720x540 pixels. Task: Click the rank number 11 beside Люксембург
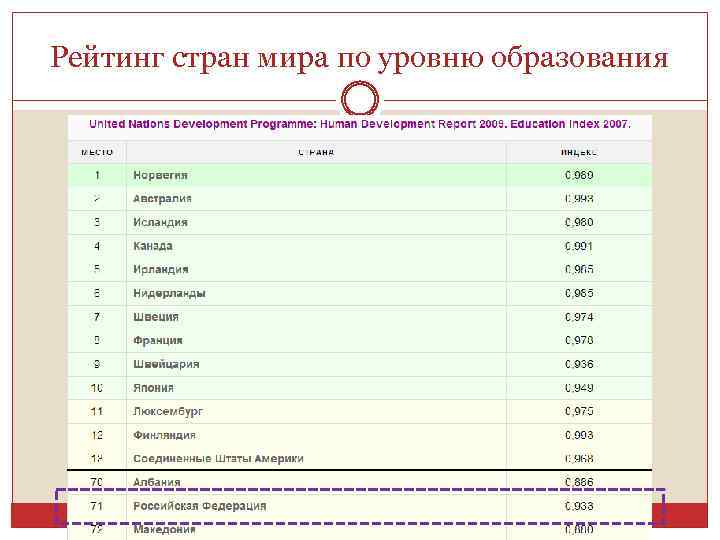click(97, 411)
